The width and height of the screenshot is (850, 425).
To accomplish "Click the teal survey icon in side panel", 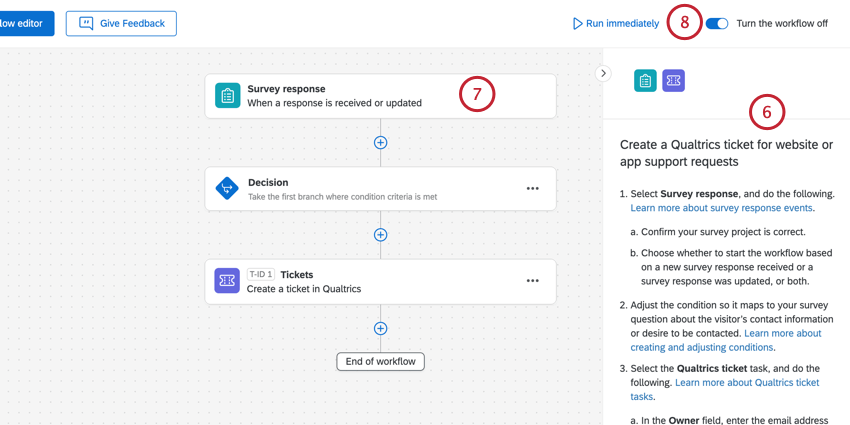I will tap(645, 81).
